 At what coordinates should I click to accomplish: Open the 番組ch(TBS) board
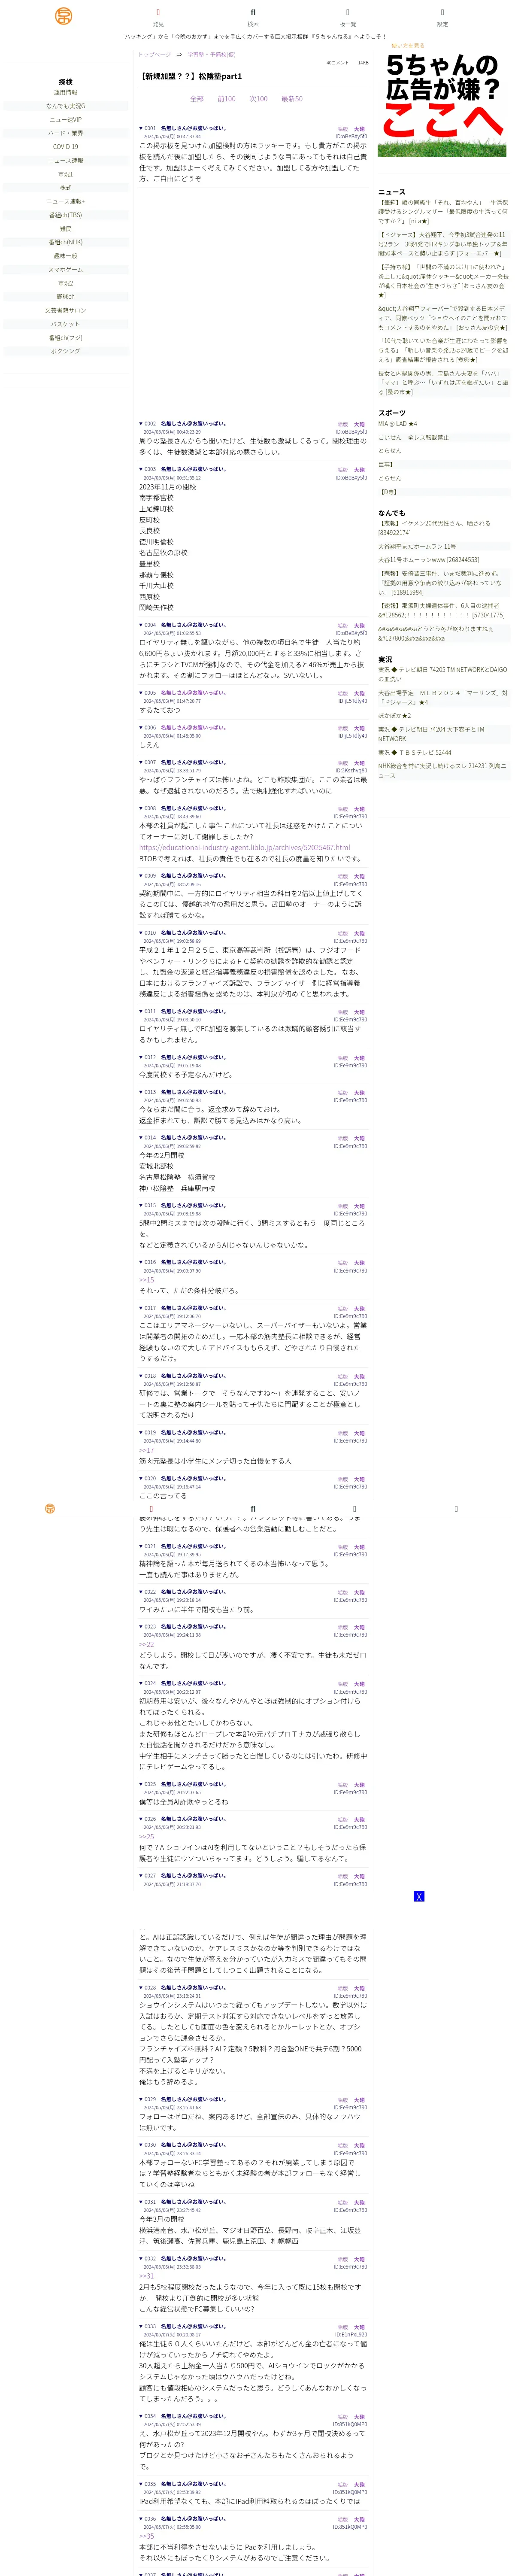coord(66,215)
